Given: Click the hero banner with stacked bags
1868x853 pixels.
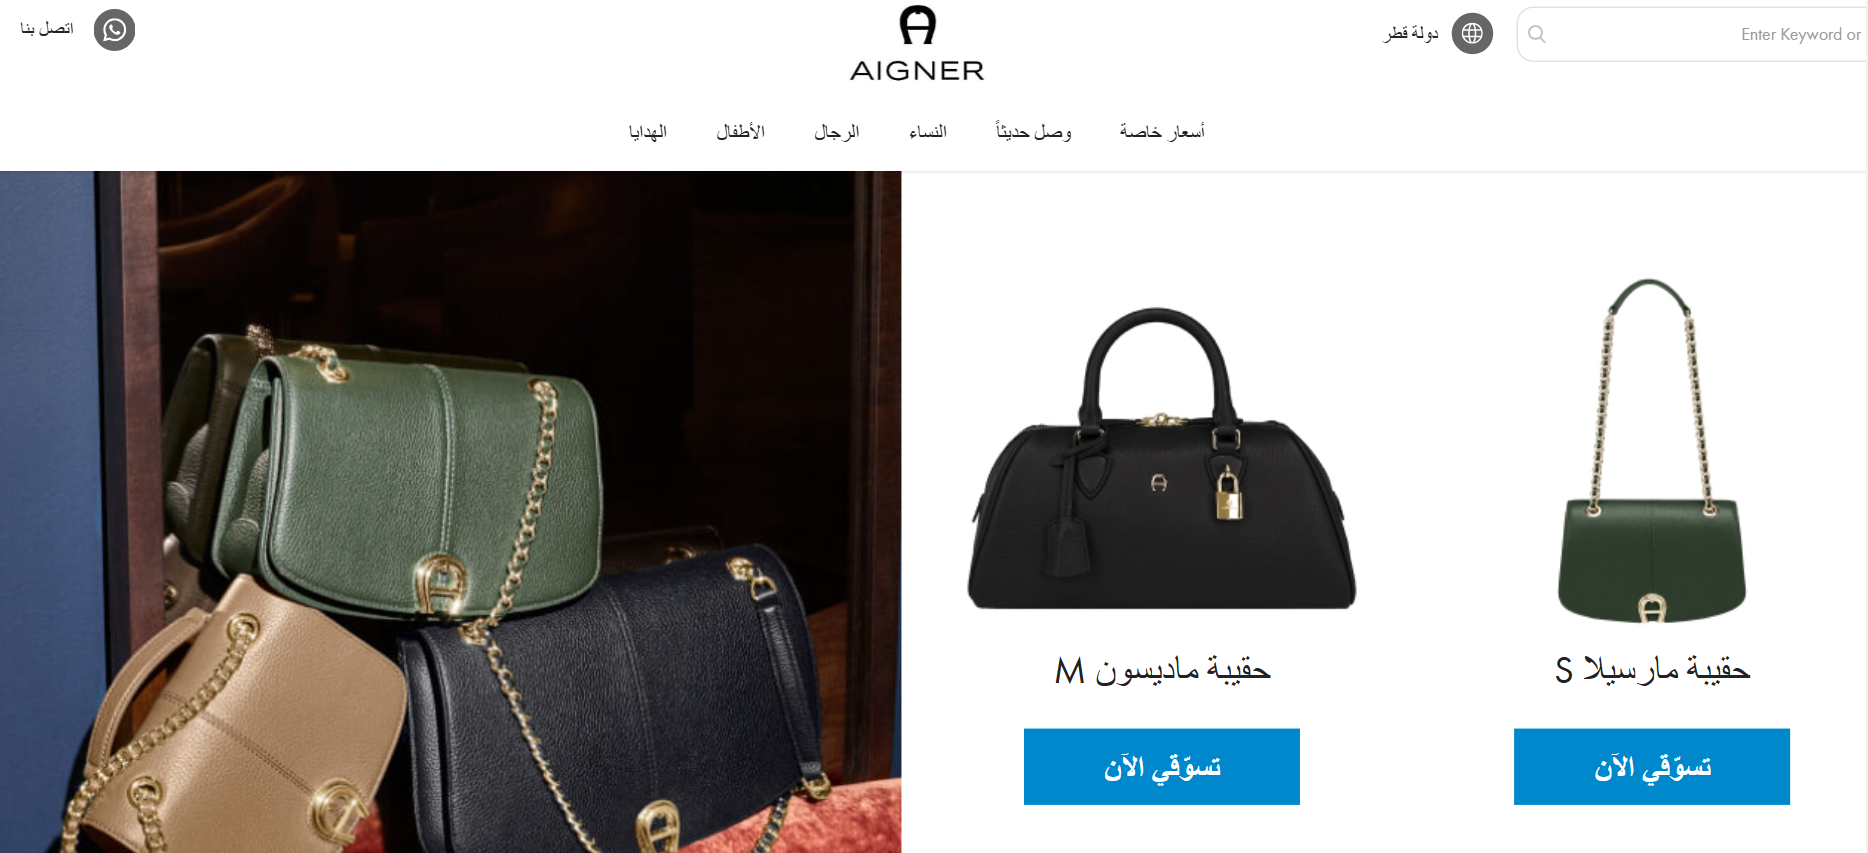Looking at the screenshot, I should (450, 512).
